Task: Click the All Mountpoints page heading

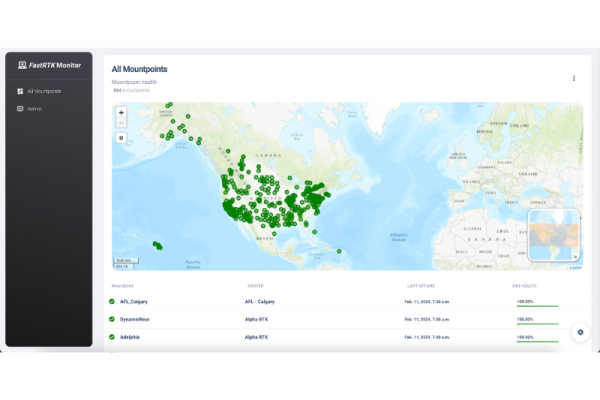Action: (139, 69)
